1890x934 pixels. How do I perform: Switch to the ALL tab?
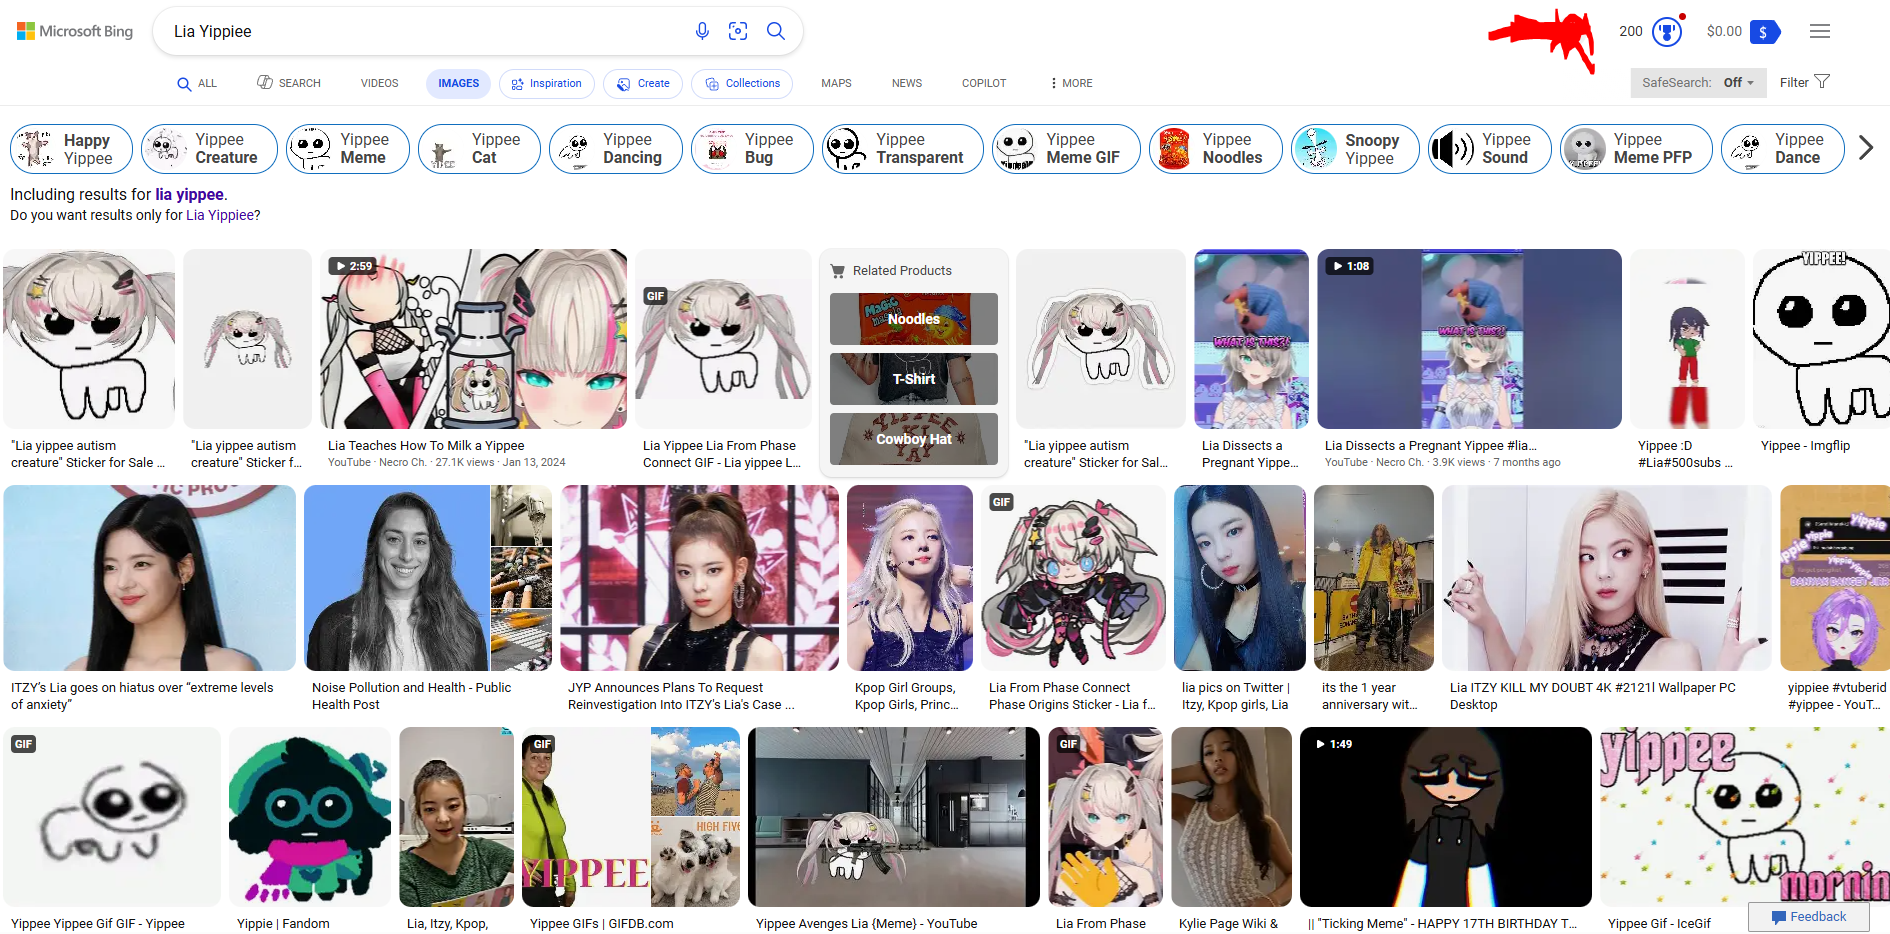click(x=197, y=83)
